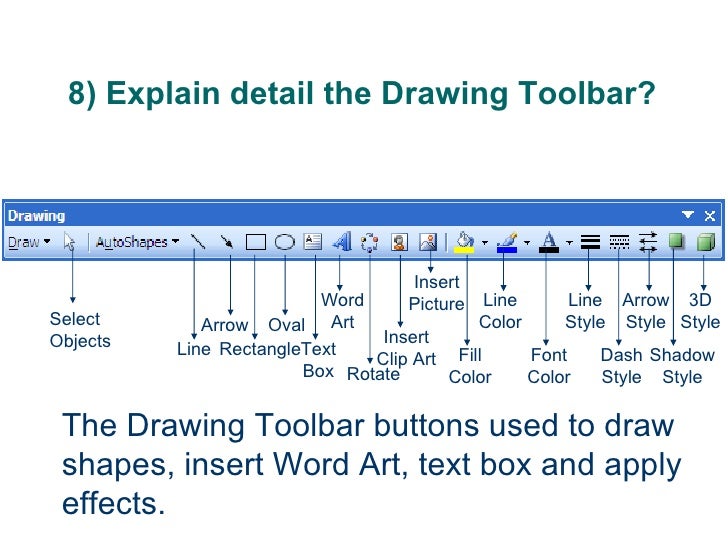728x546 pixels.
Task: Select the Arrow drawing tool
Action: pyautogui.click(x=227, y=241)
